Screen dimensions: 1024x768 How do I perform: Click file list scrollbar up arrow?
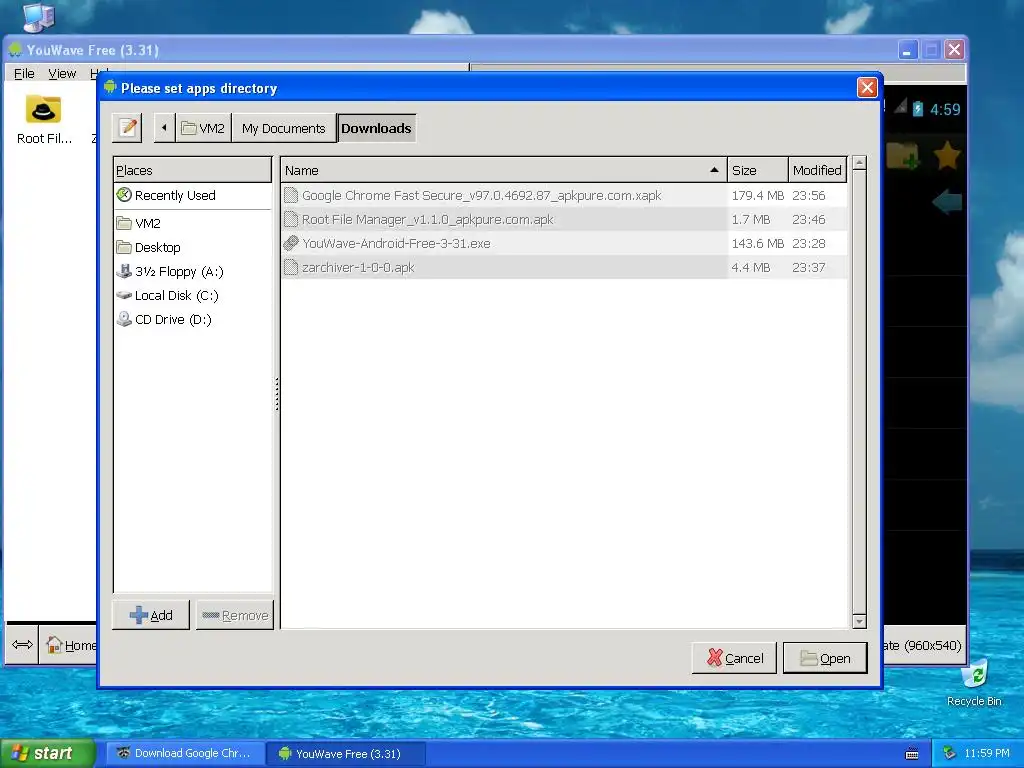[x=859, y=163]
